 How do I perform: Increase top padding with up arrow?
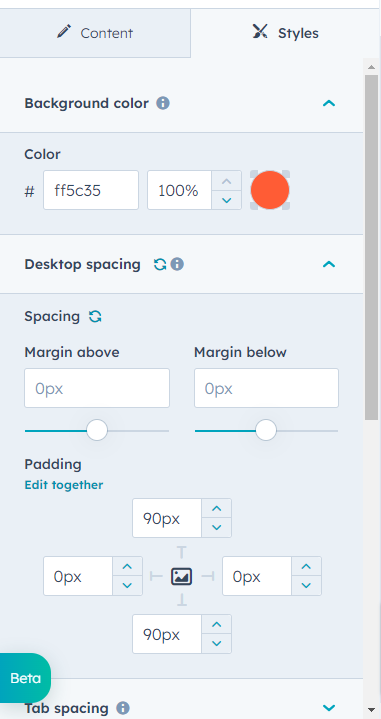point(216,509)
